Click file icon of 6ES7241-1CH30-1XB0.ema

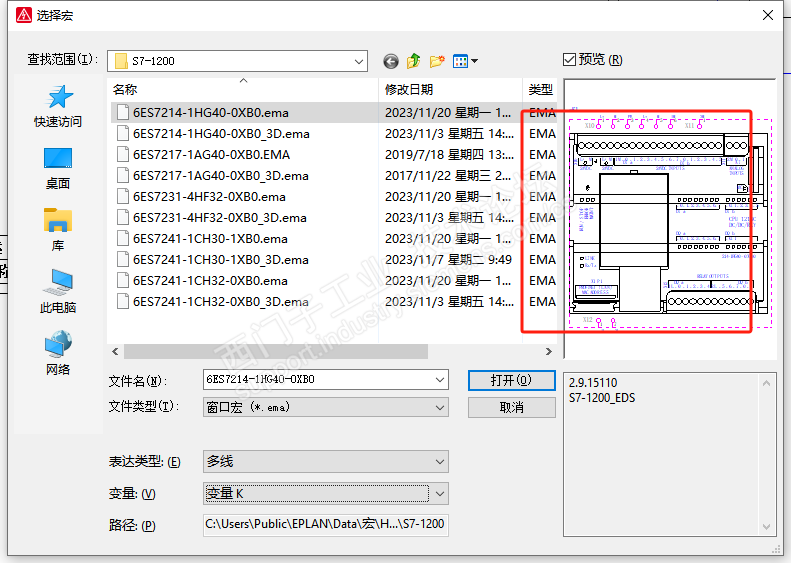pyautogui.click(x=123, y=238)
